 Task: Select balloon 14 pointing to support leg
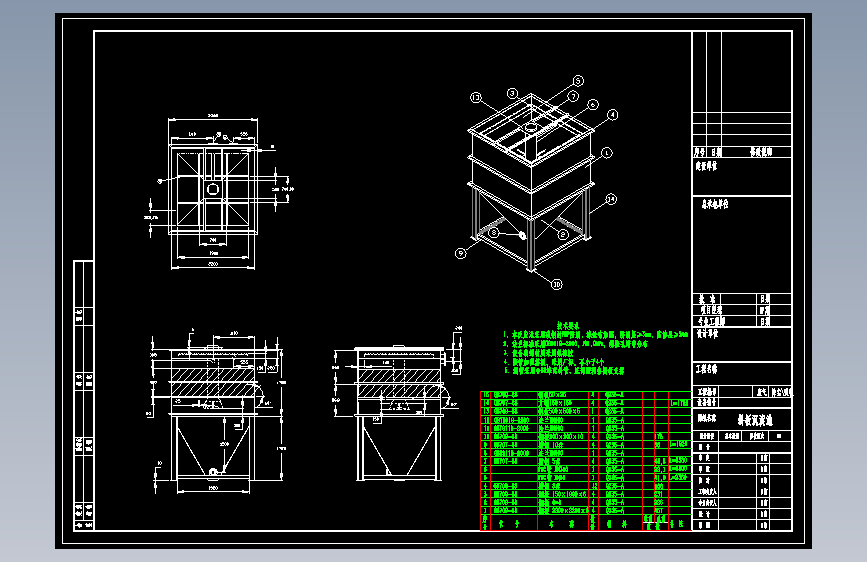click(x=610, y=199)
